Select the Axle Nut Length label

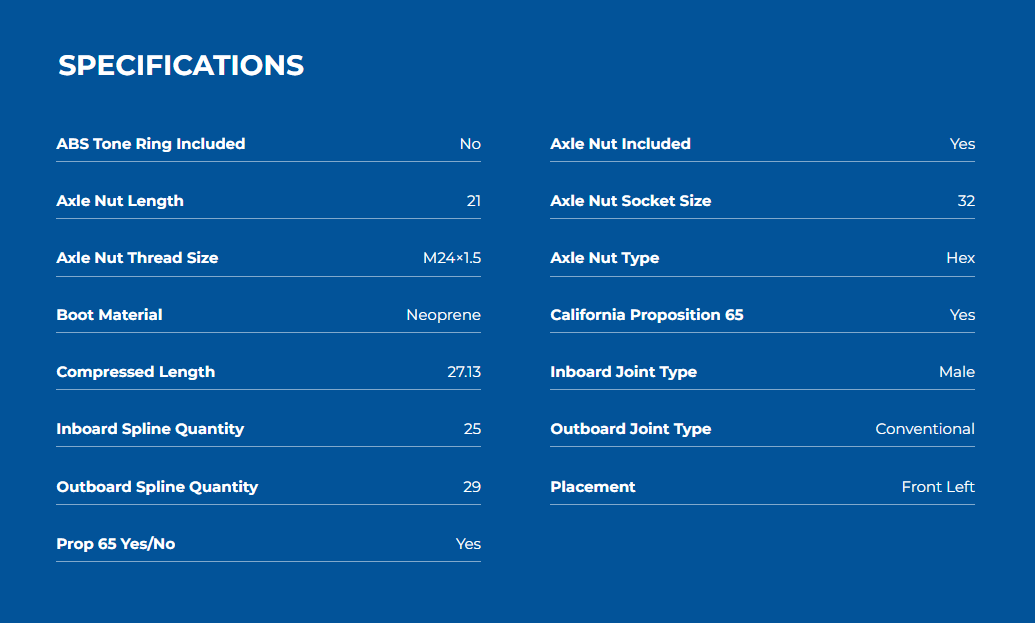[120, 201]
